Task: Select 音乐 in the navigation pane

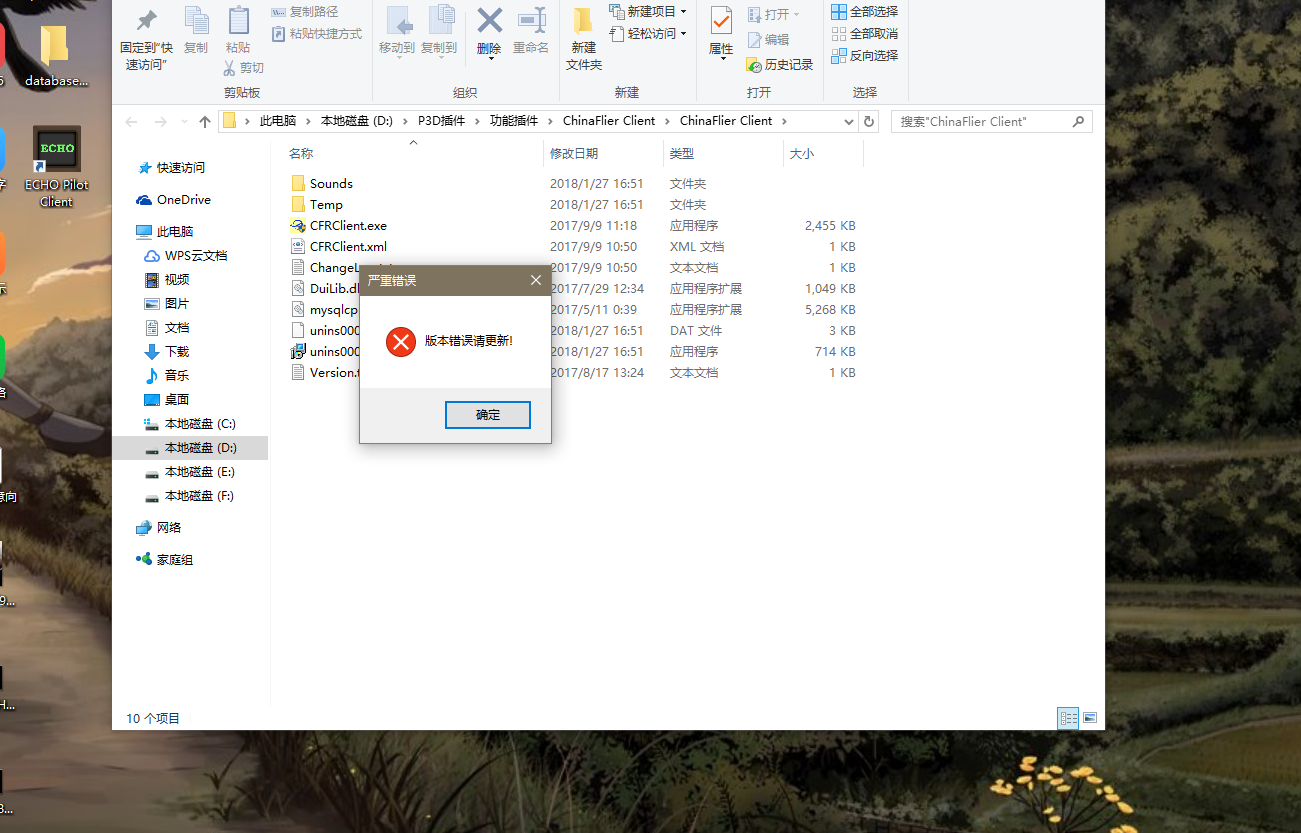Action: click(177, 376)
